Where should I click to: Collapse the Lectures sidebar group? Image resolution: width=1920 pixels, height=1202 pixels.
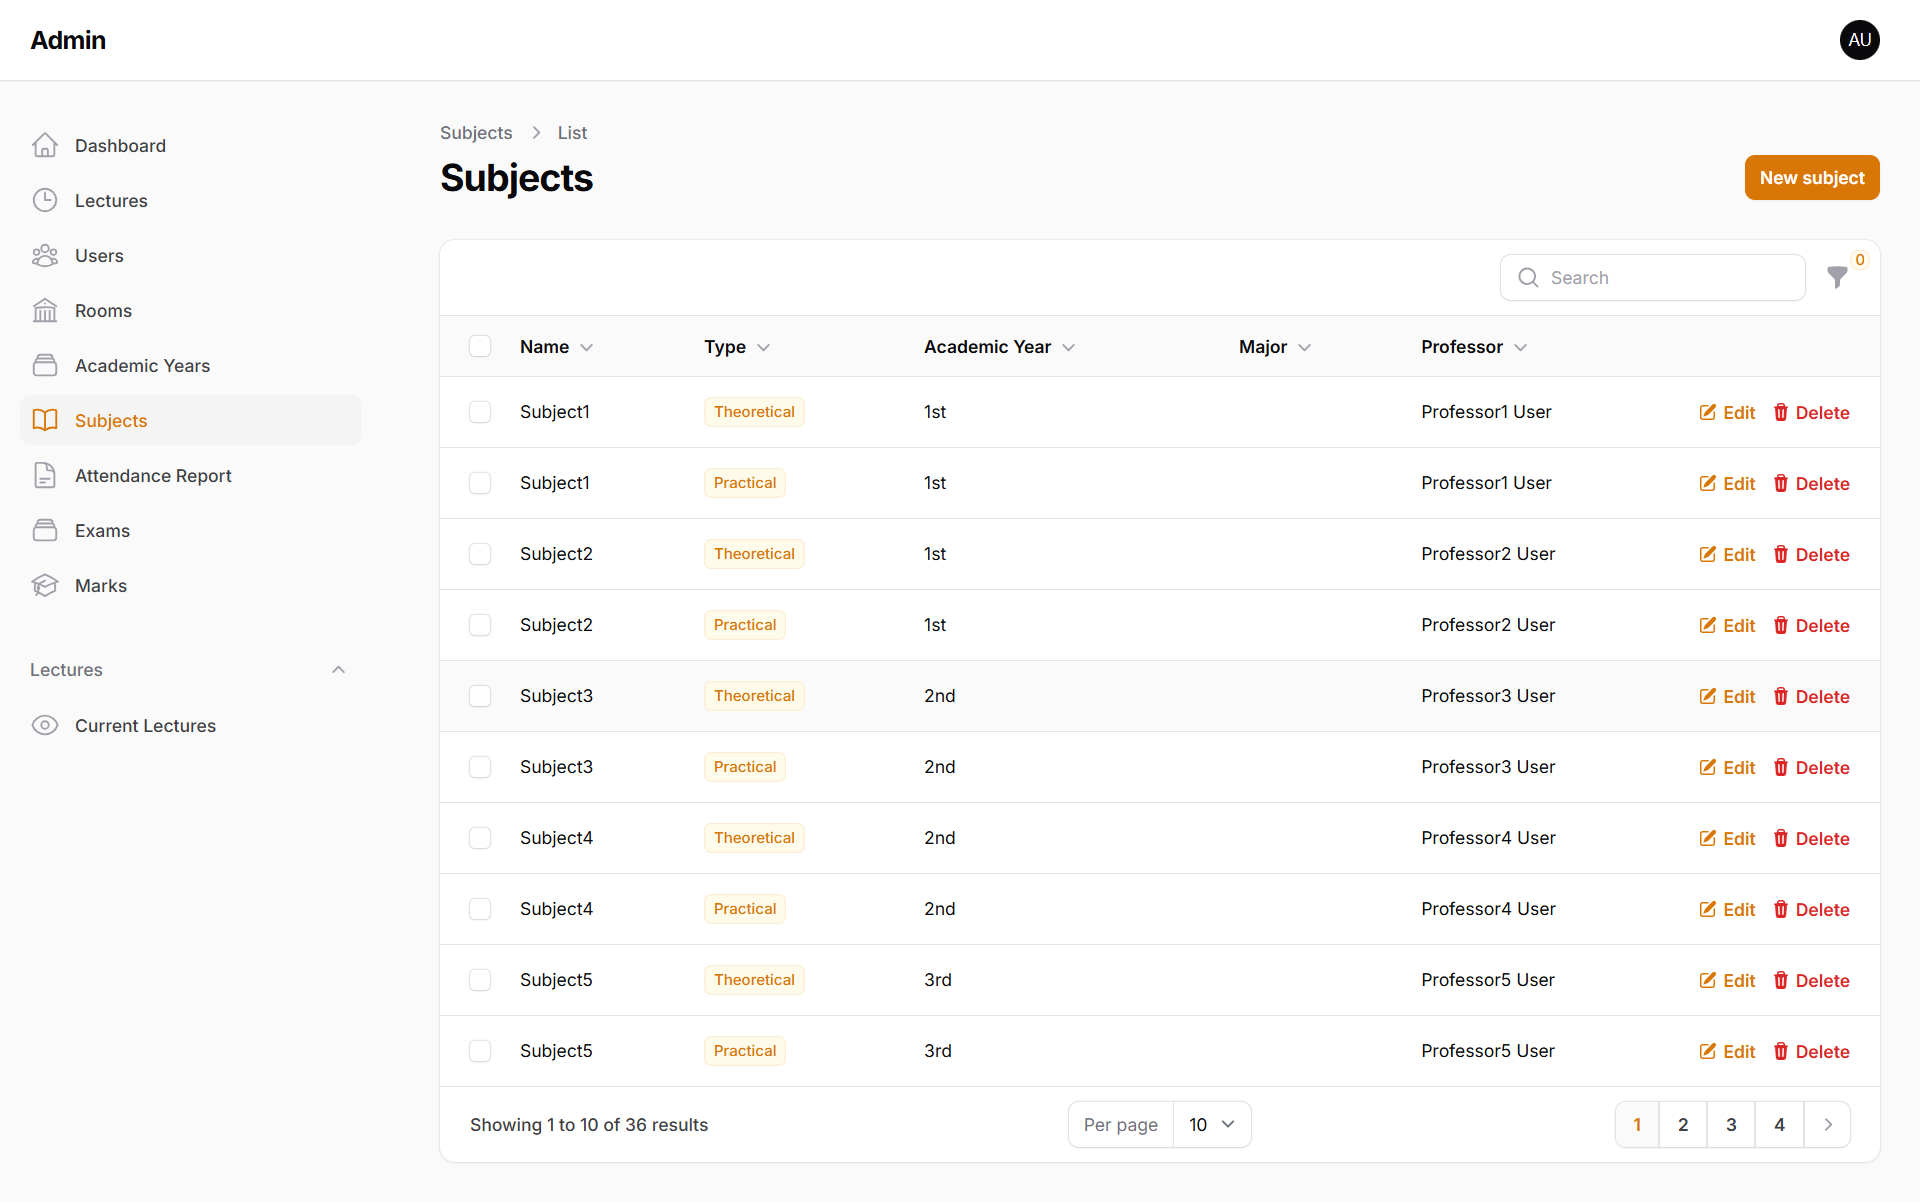tap(338, 670)
